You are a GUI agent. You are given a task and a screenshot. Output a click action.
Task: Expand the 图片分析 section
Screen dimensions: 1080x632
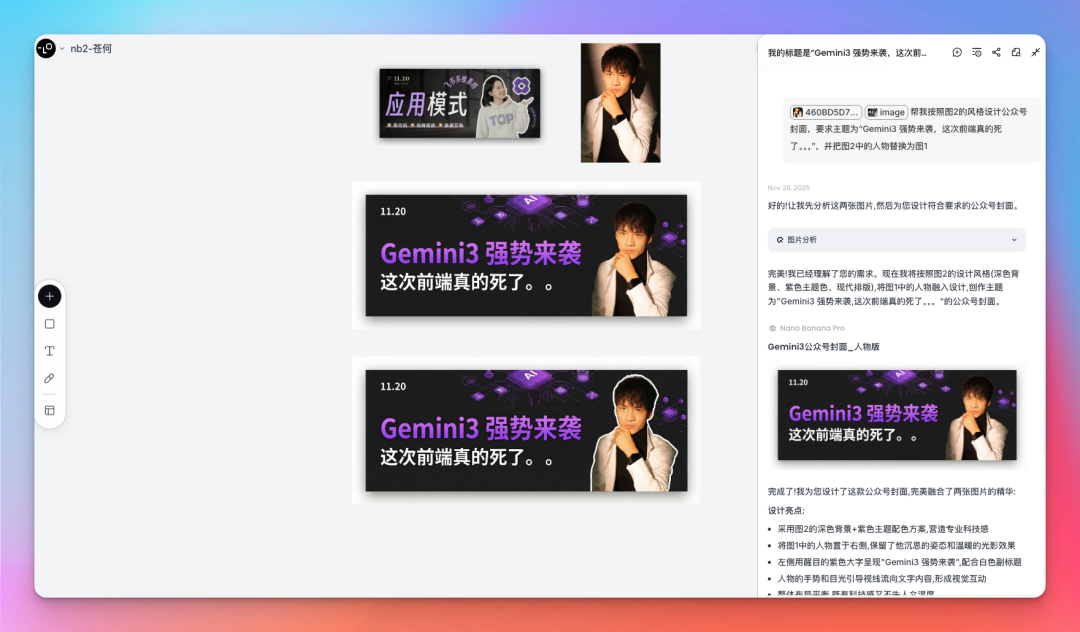[897, 240]
